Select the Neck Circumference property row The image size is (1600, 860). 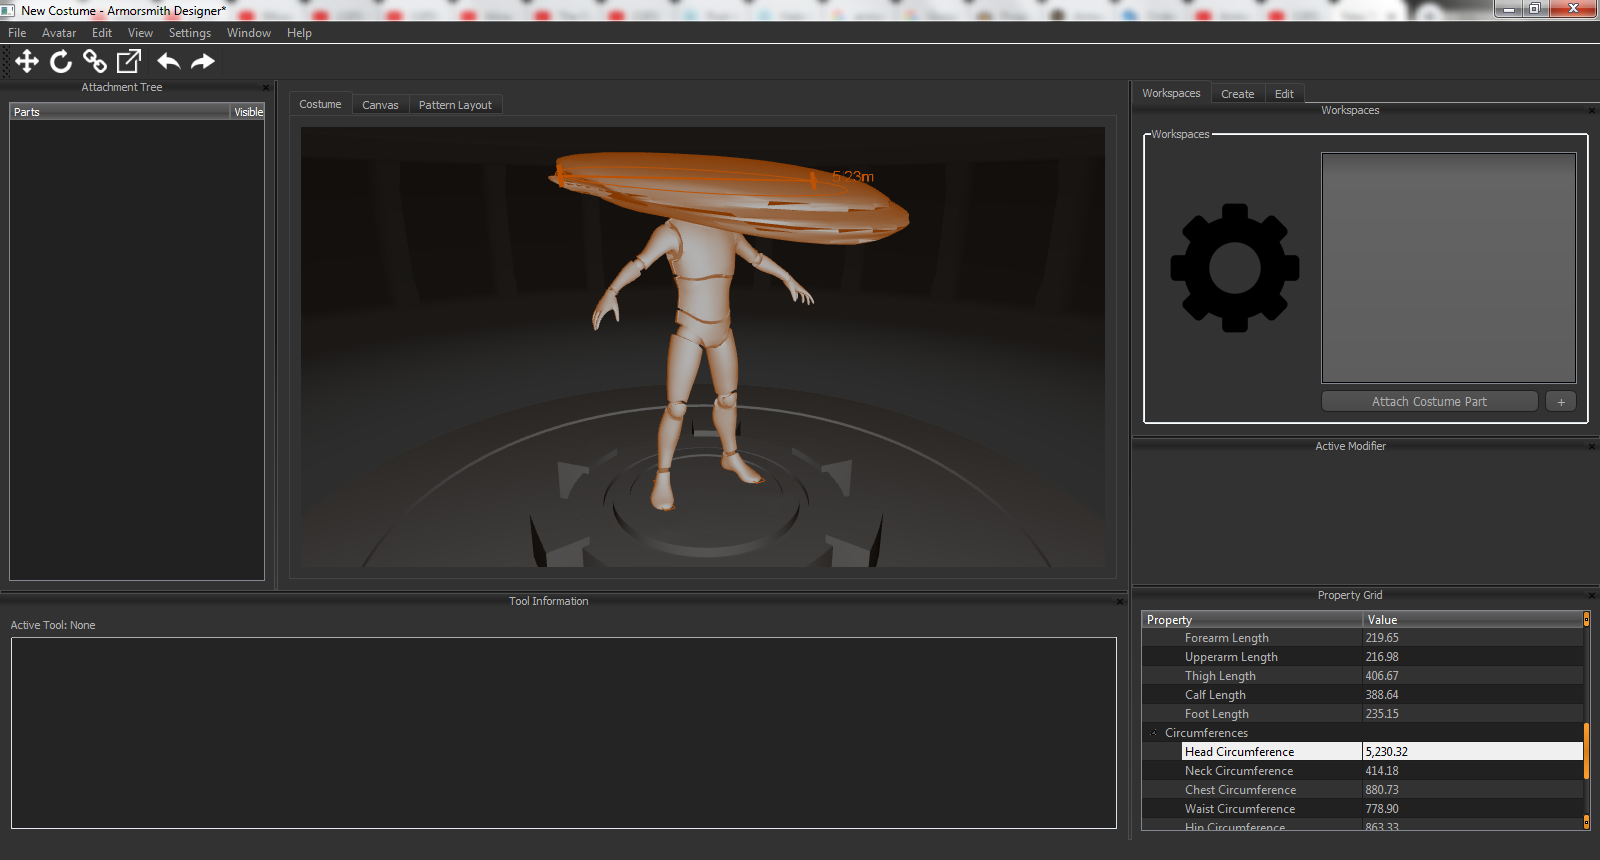pyautogui.click(x=1239, y=771)
